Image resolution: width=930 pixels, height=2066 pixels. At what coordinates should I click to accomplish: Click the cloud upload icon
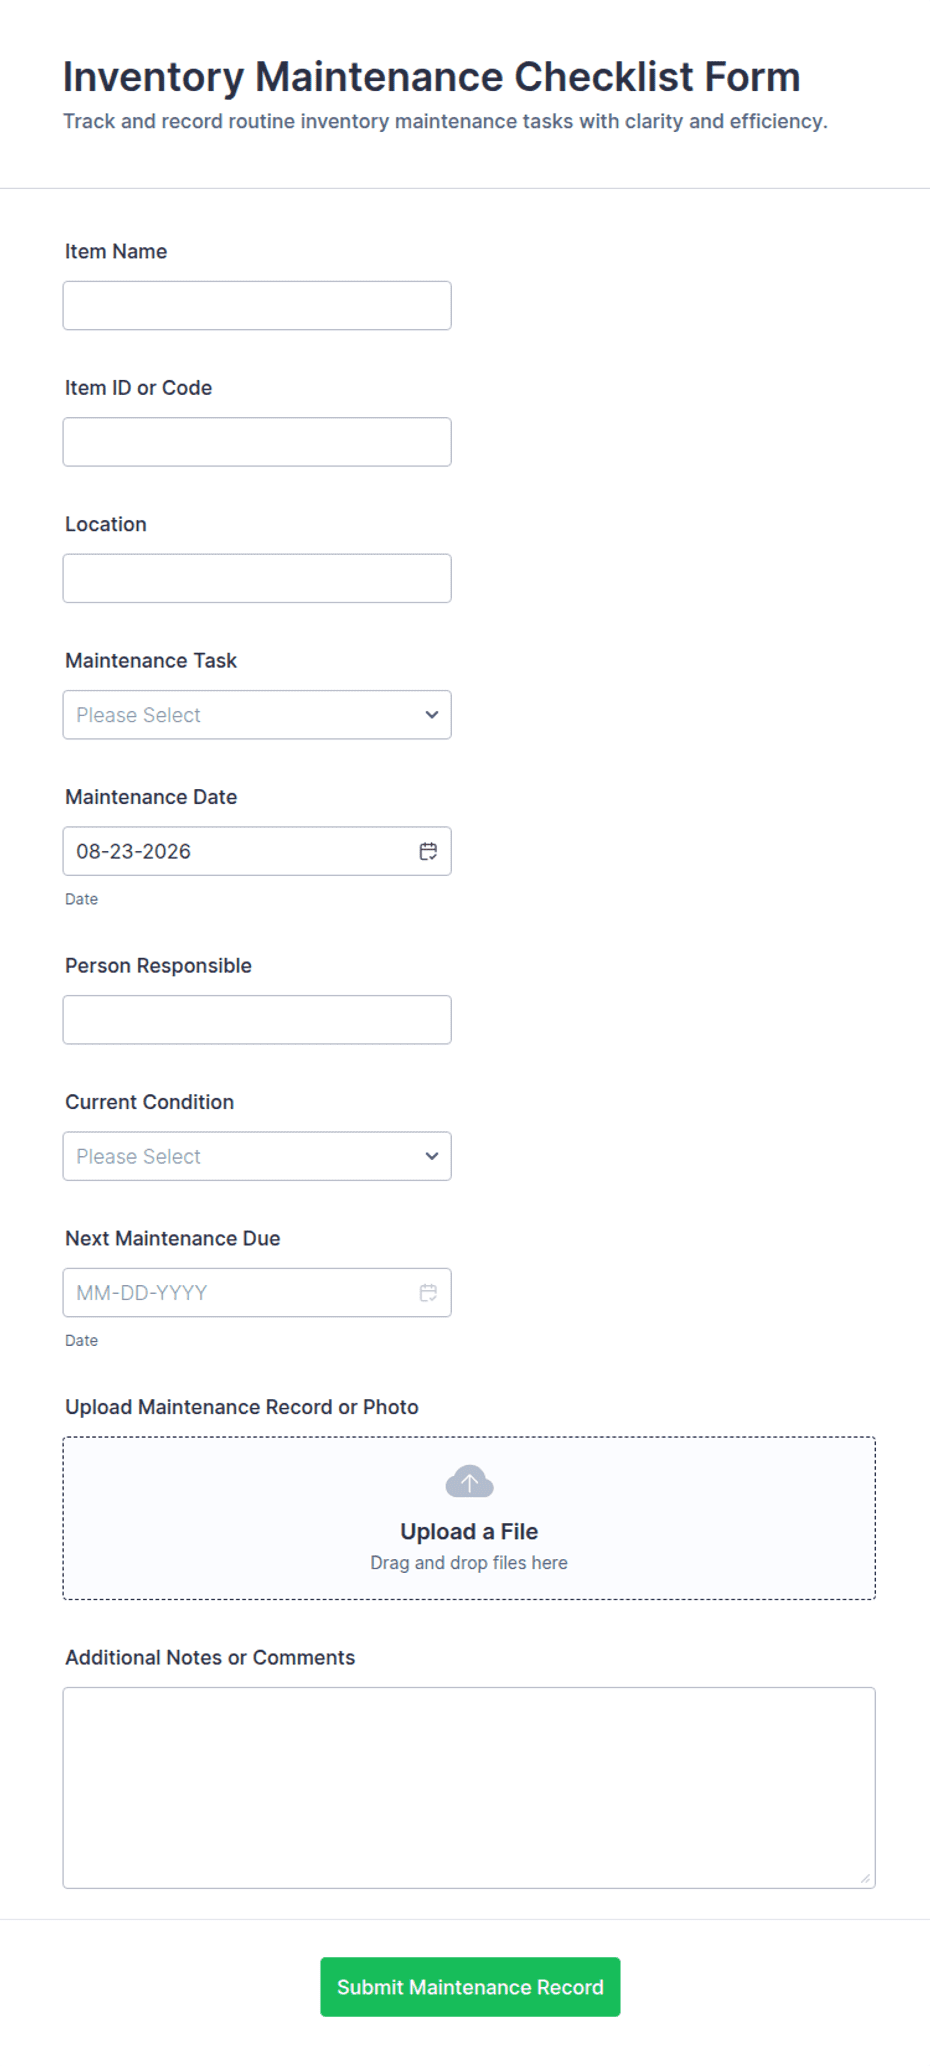(x=469, y=1481)
